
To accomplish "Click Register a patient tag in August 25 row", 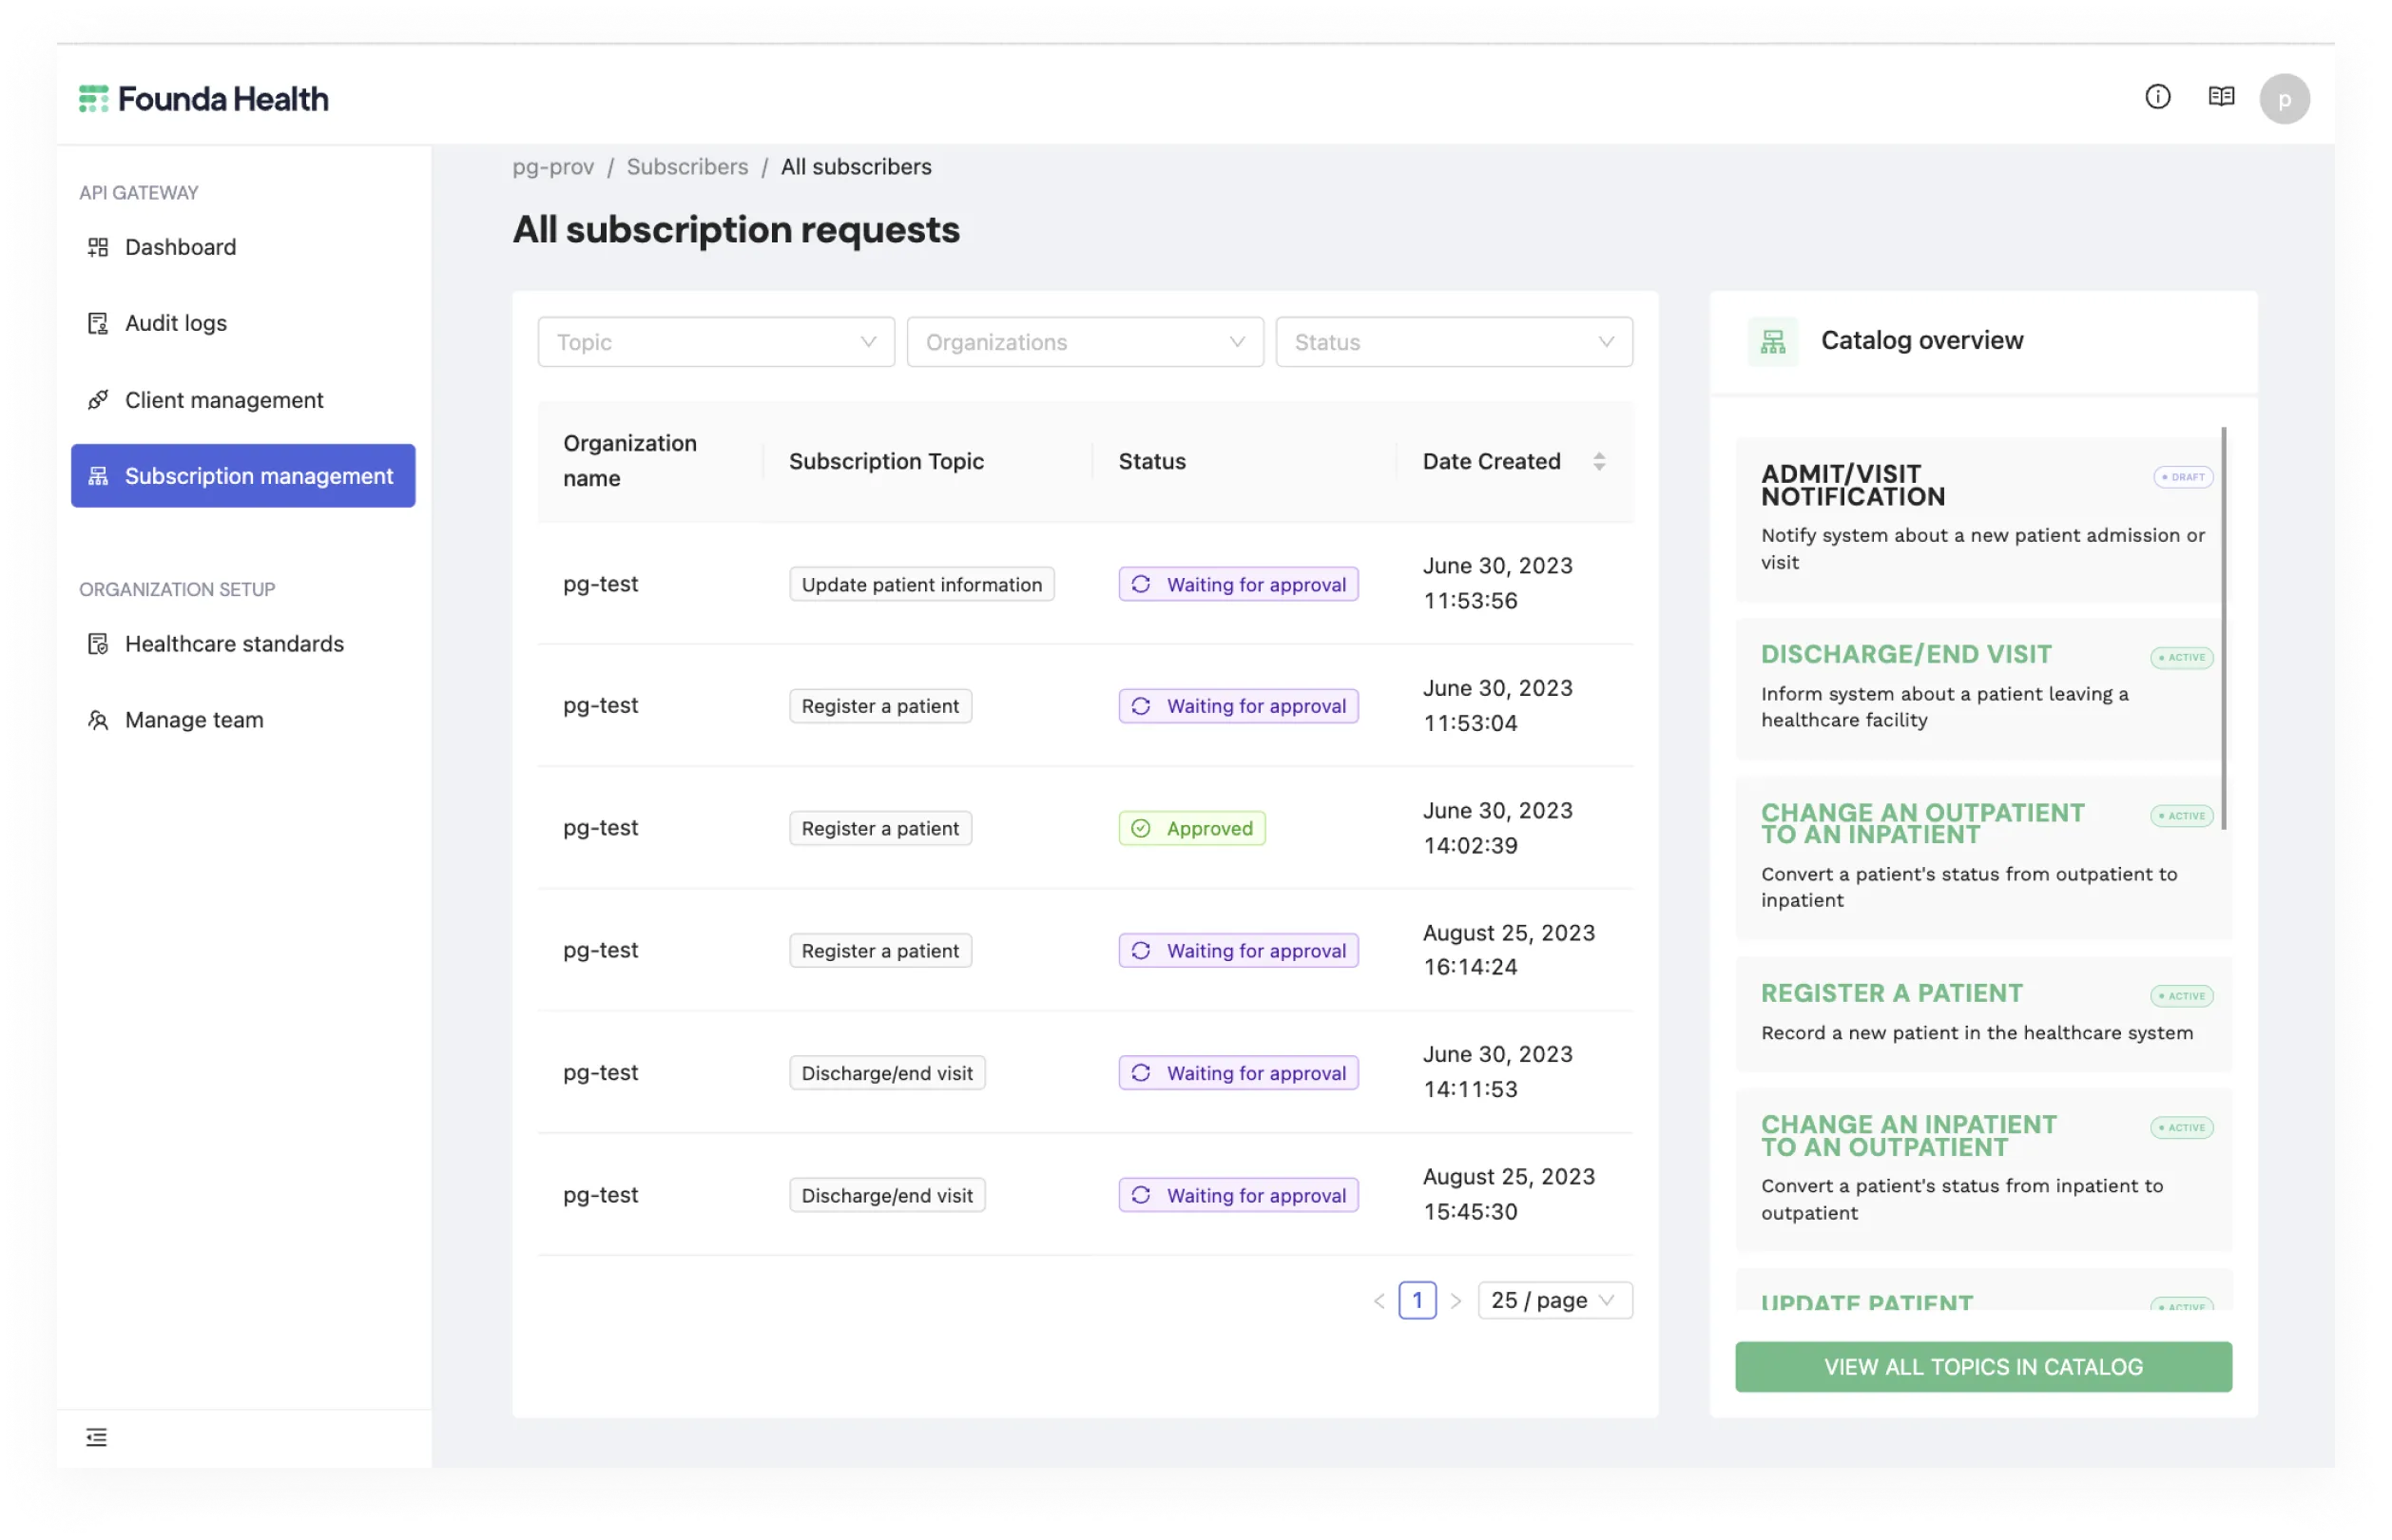I will 880,950.
